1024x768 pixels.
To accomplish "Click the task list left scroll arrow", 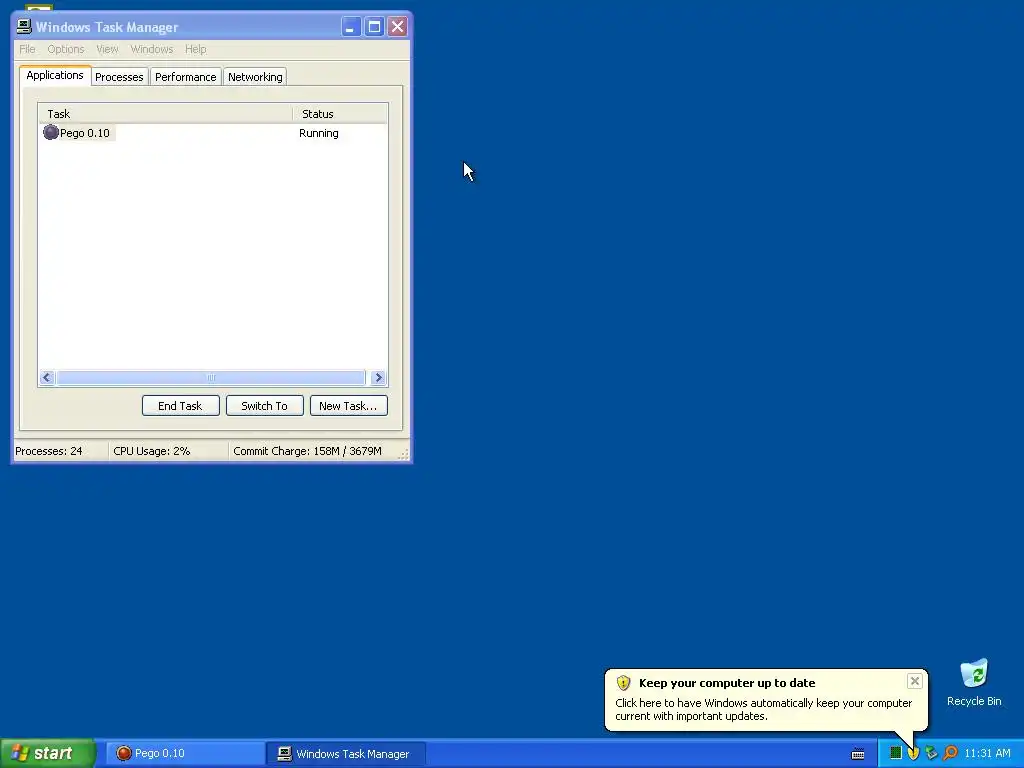I will [46, 377].
